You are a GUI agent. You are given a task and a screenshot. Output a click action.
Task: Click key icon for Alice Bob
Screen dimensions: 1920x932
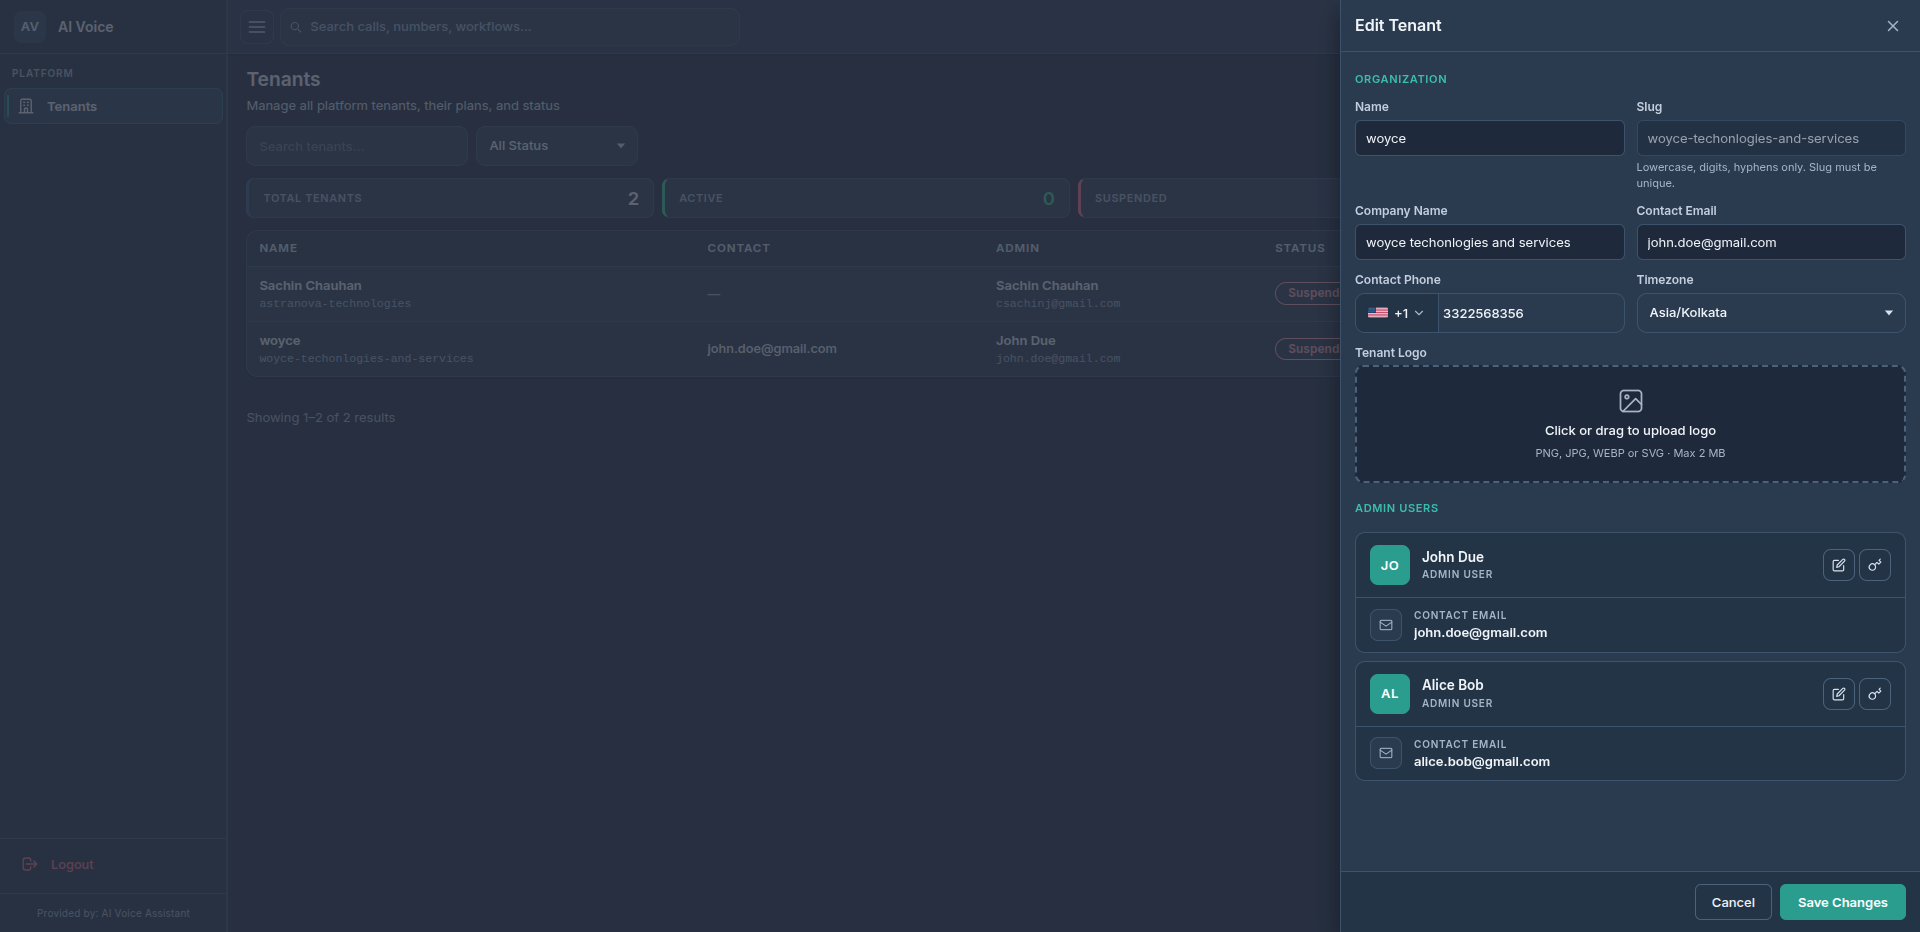pos(1874,694)
